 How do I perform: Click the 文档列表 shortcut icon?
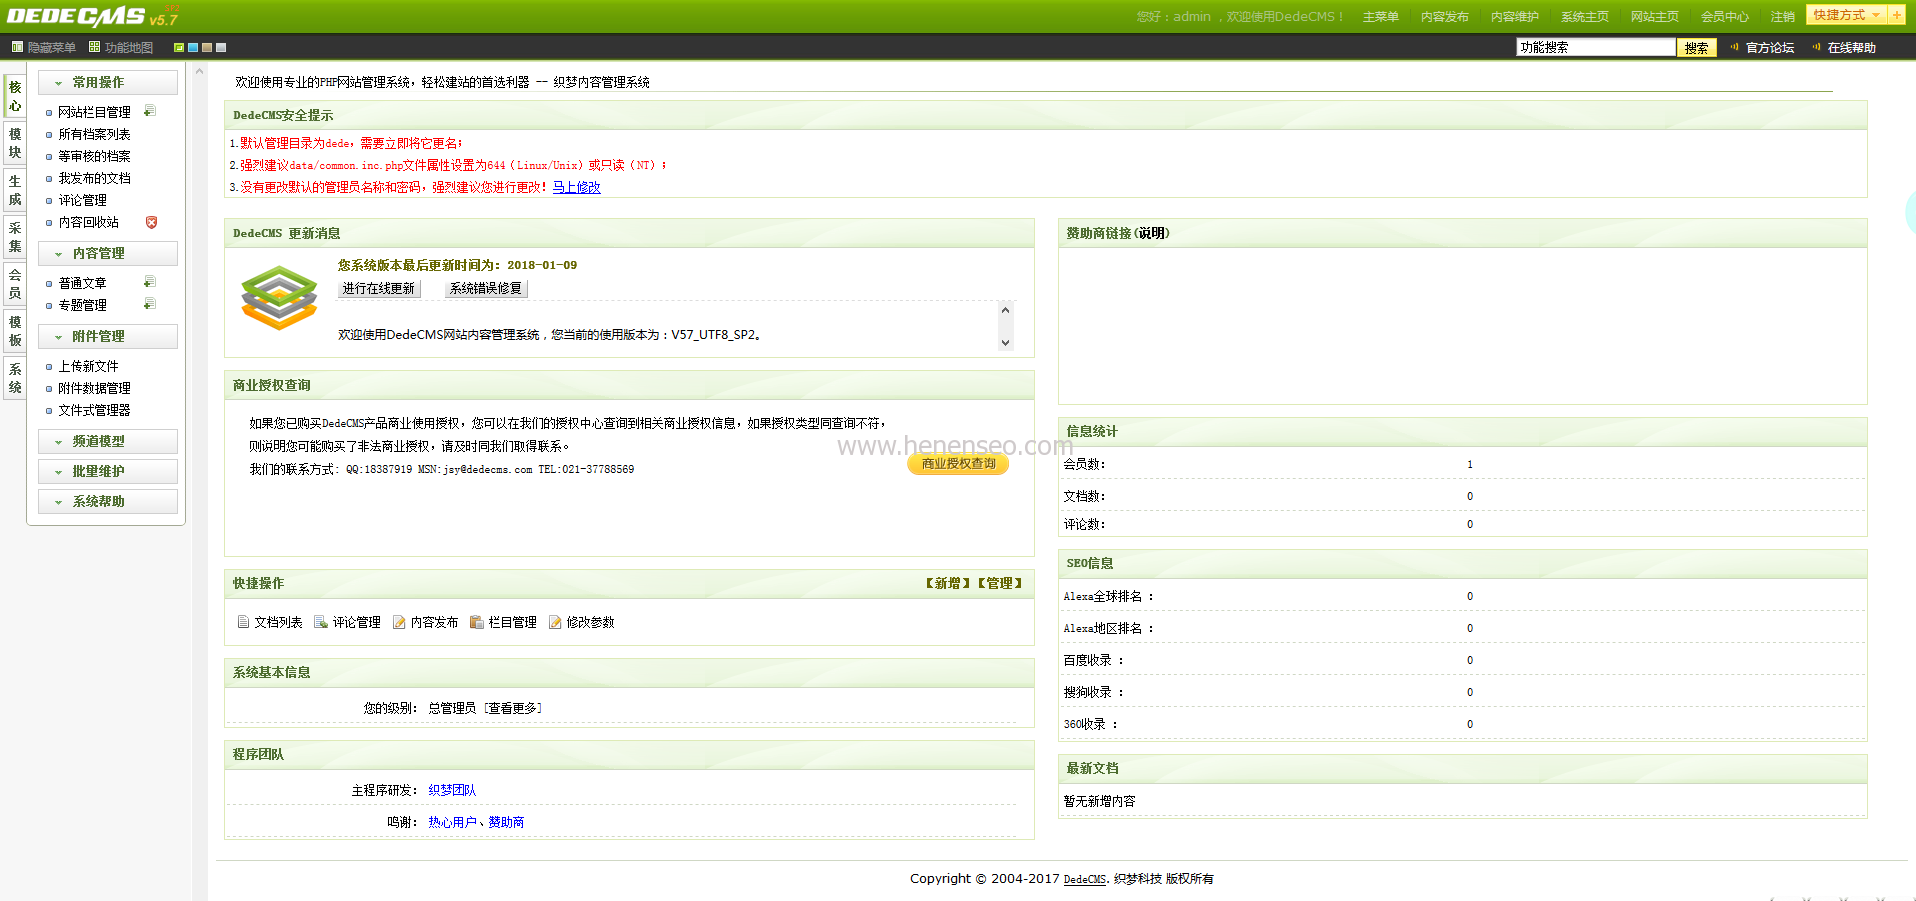pos(243,622)
